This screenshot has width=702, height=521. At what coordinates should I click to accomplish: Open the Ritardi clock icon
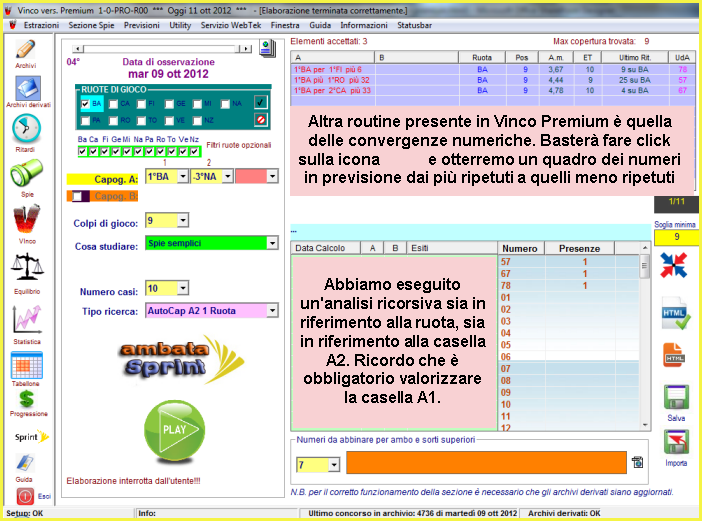[x=26, y=129]
